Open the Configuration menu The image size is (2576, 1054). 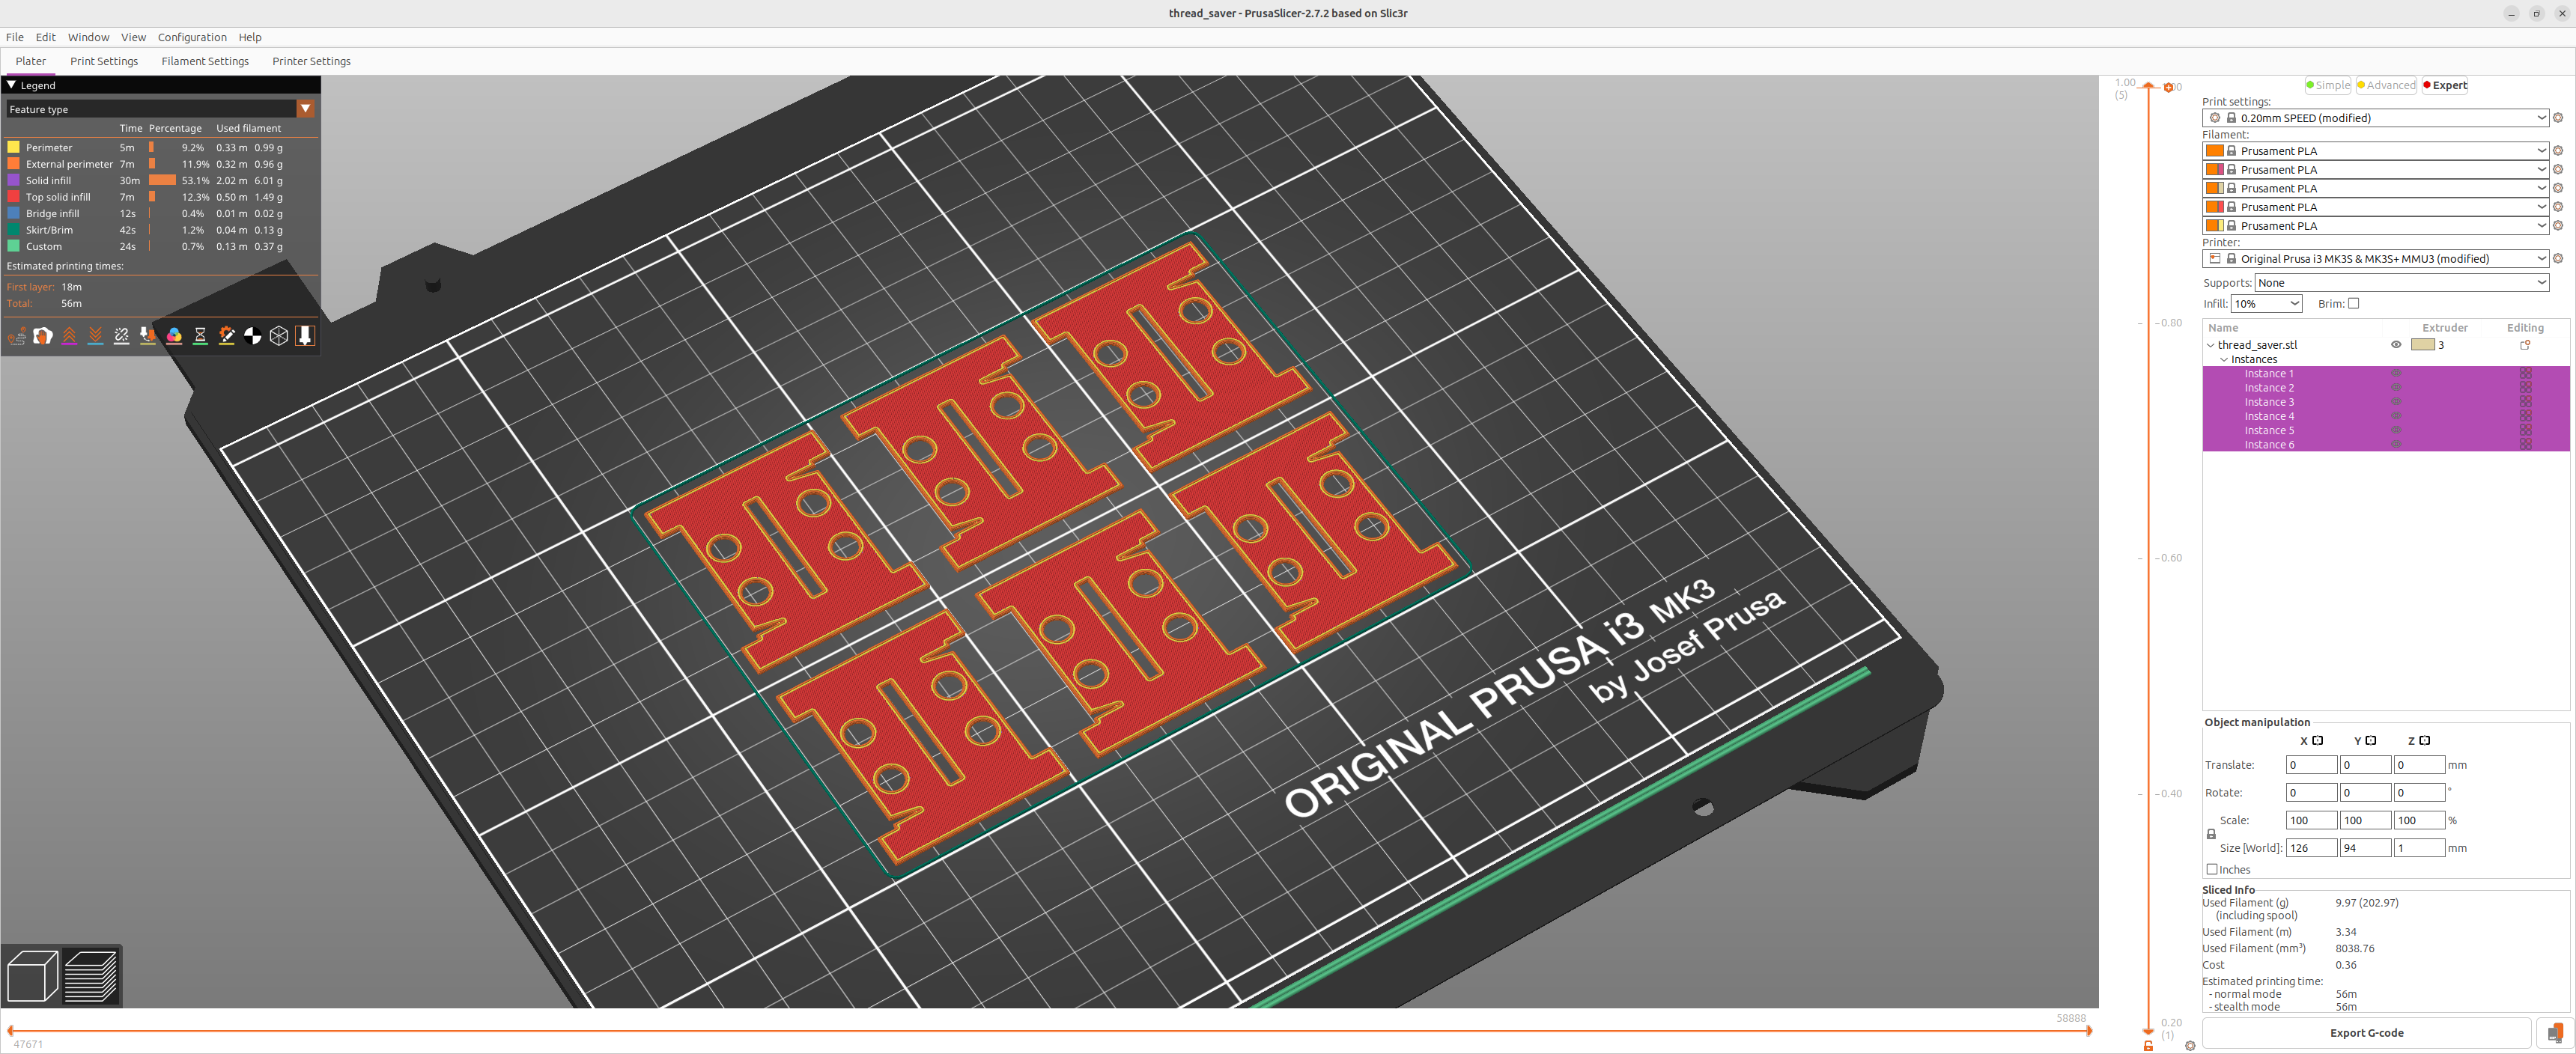[x=192, y=37]
